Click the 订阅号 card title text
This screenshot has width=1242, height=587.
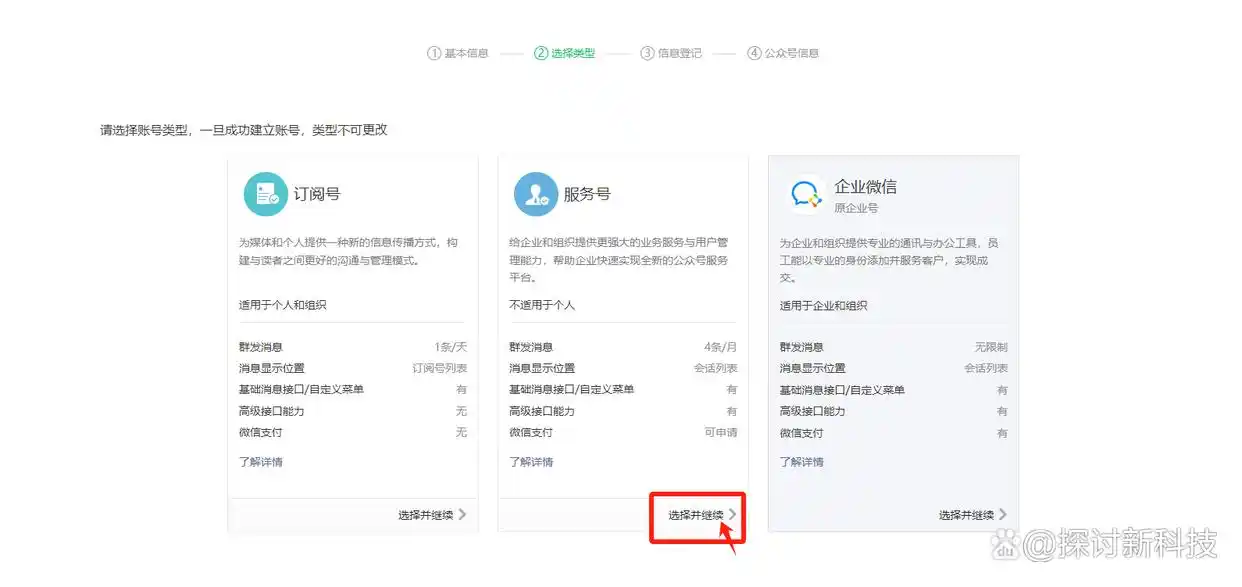pos(317,194)
